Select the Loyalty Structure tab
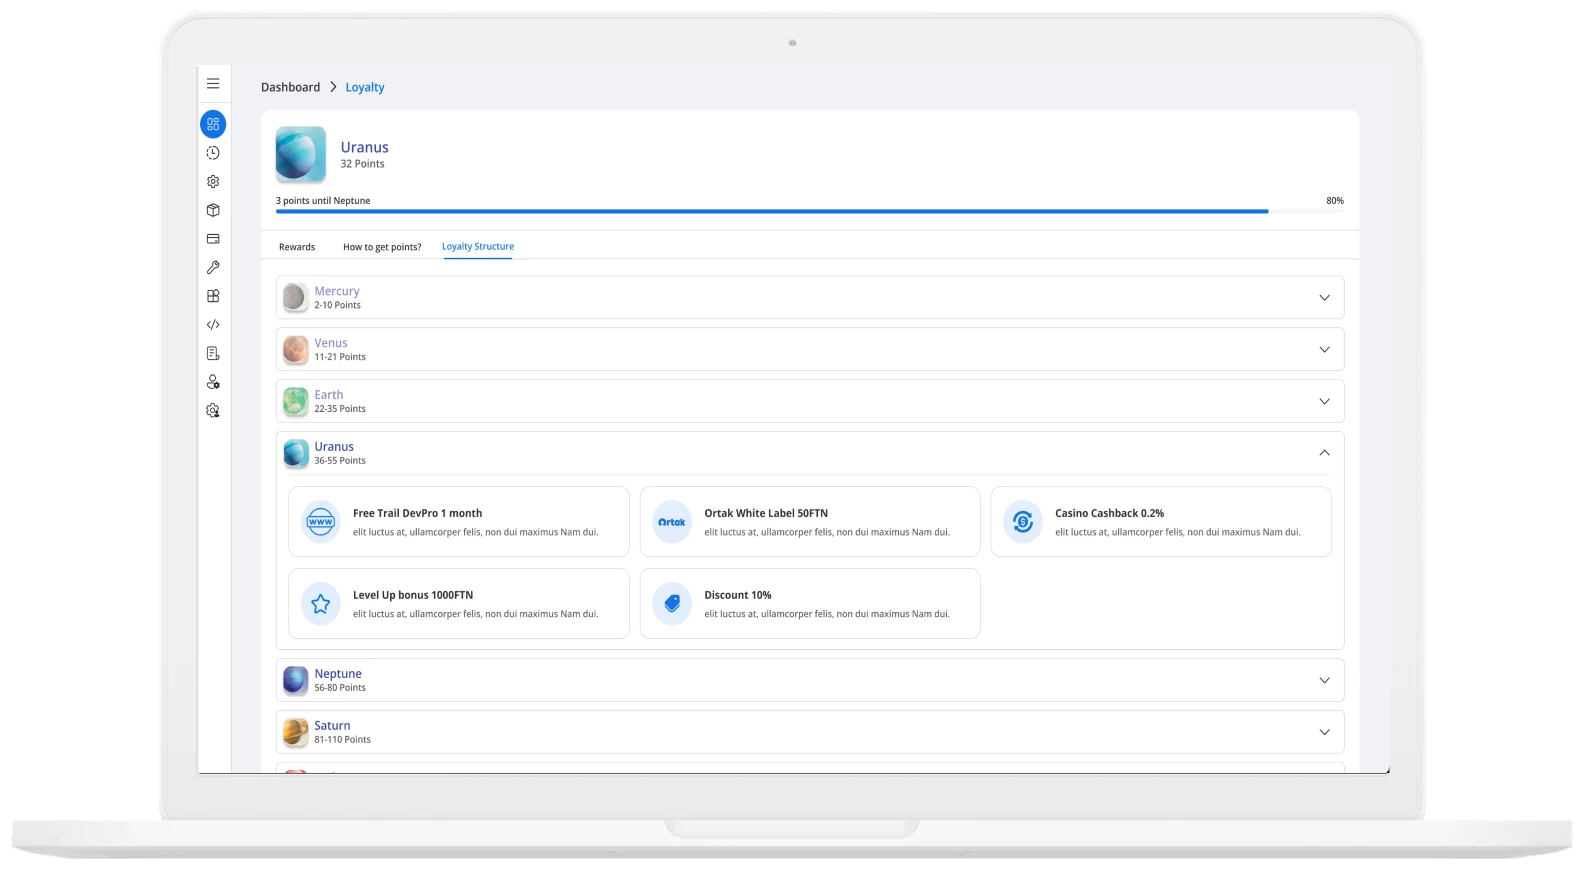Screen dimensions: 1586x870 (x=478, y=247)
